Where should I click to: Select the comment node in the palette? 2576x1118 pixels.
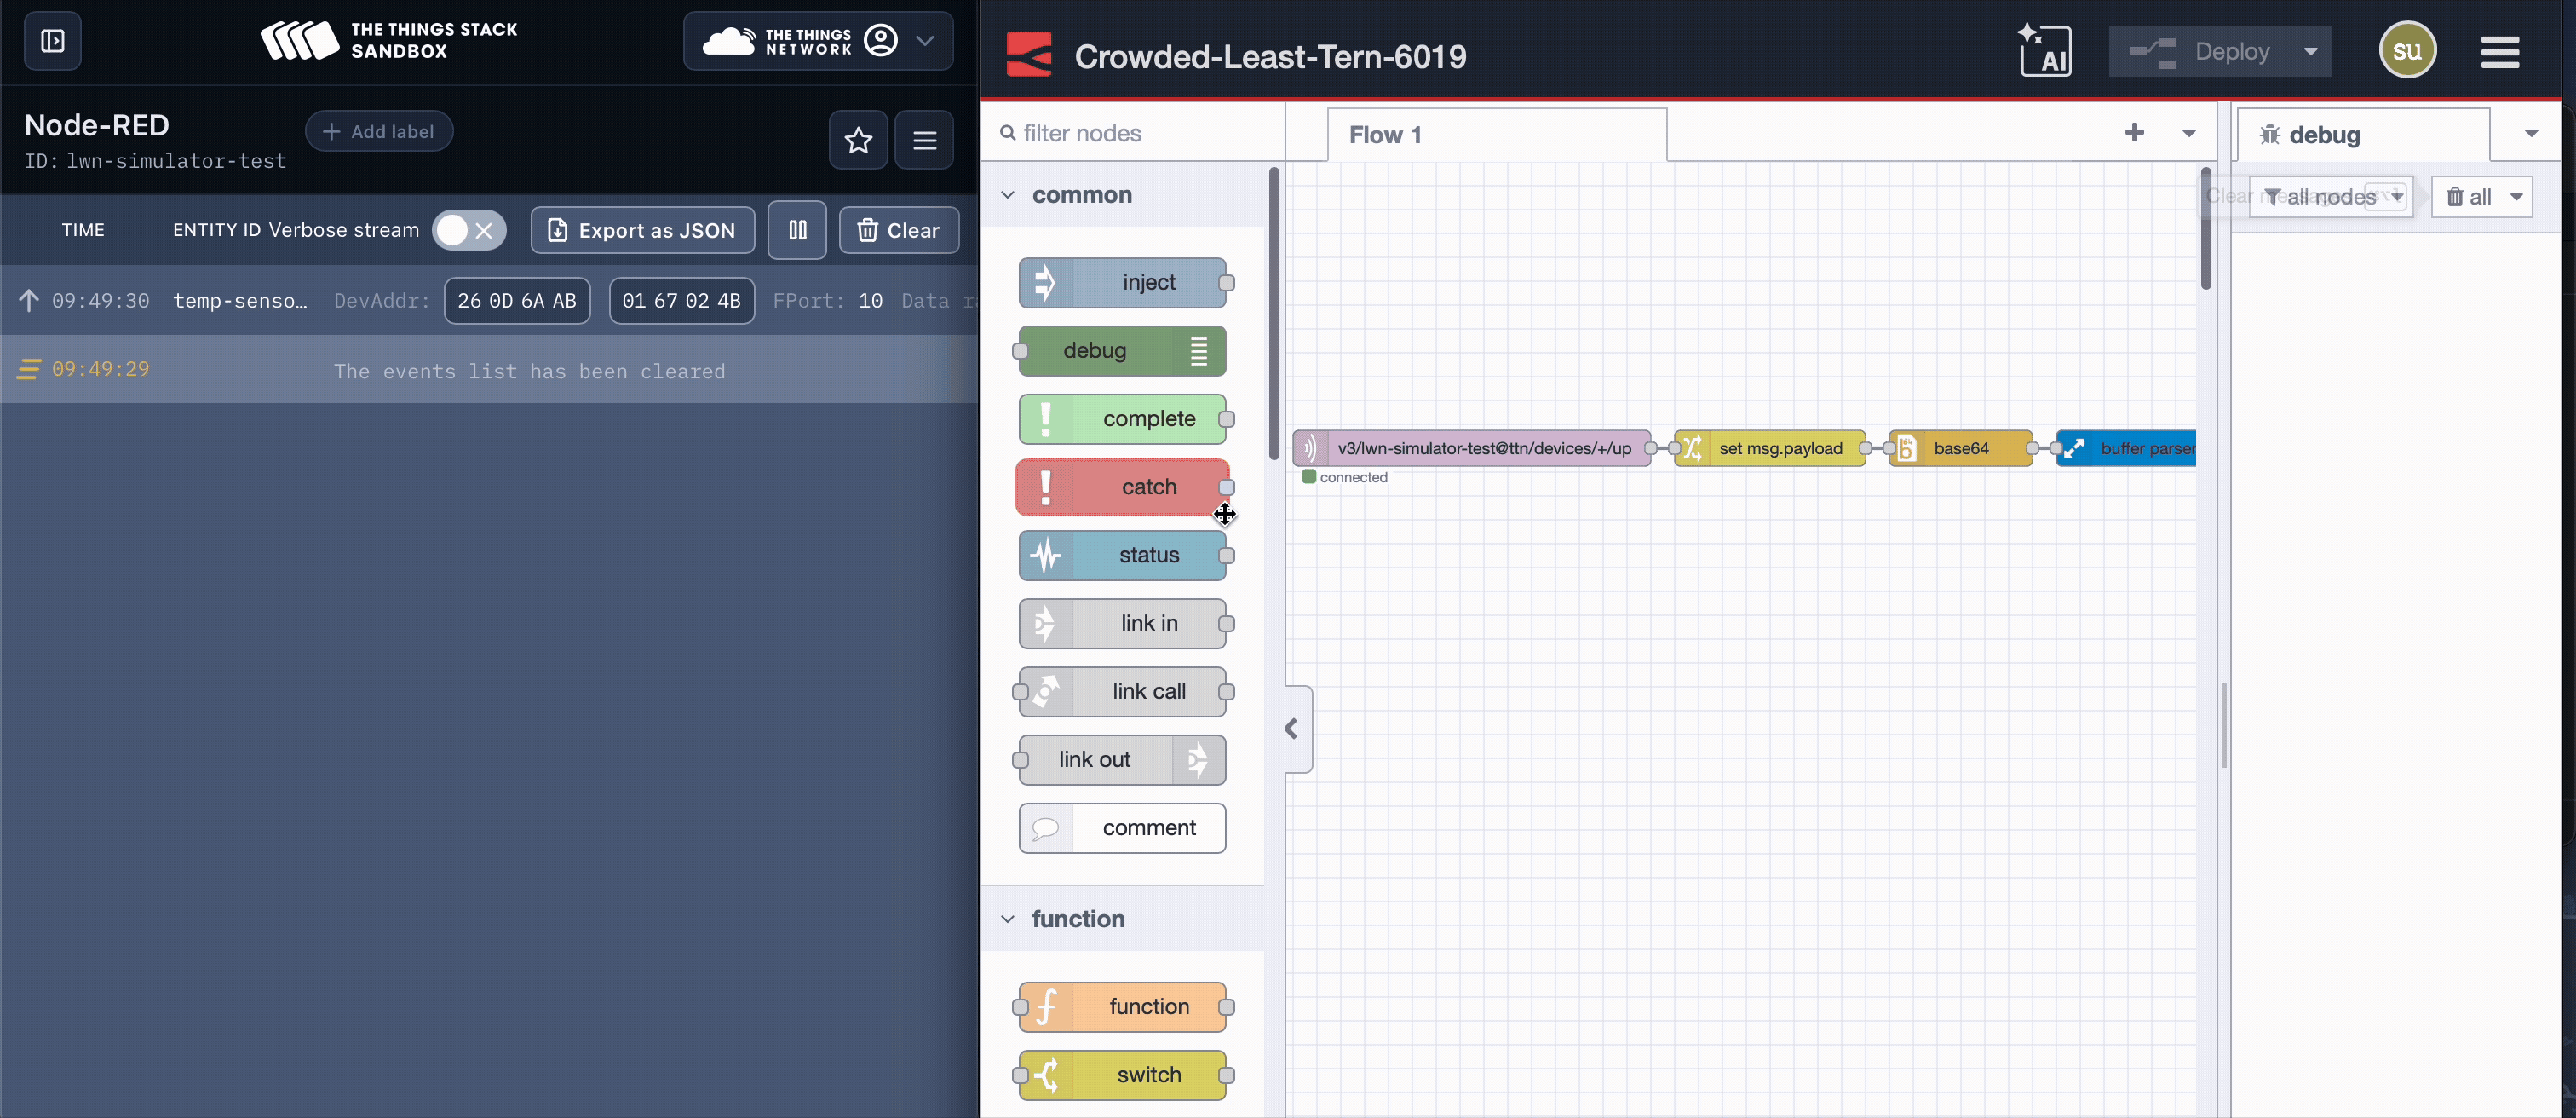click(x=1121, y=827)
